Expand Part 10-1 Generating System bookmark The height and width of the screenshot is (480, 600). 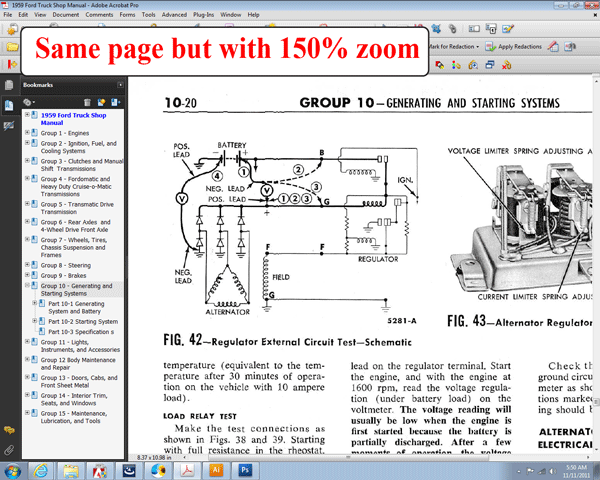coord(35,303)
